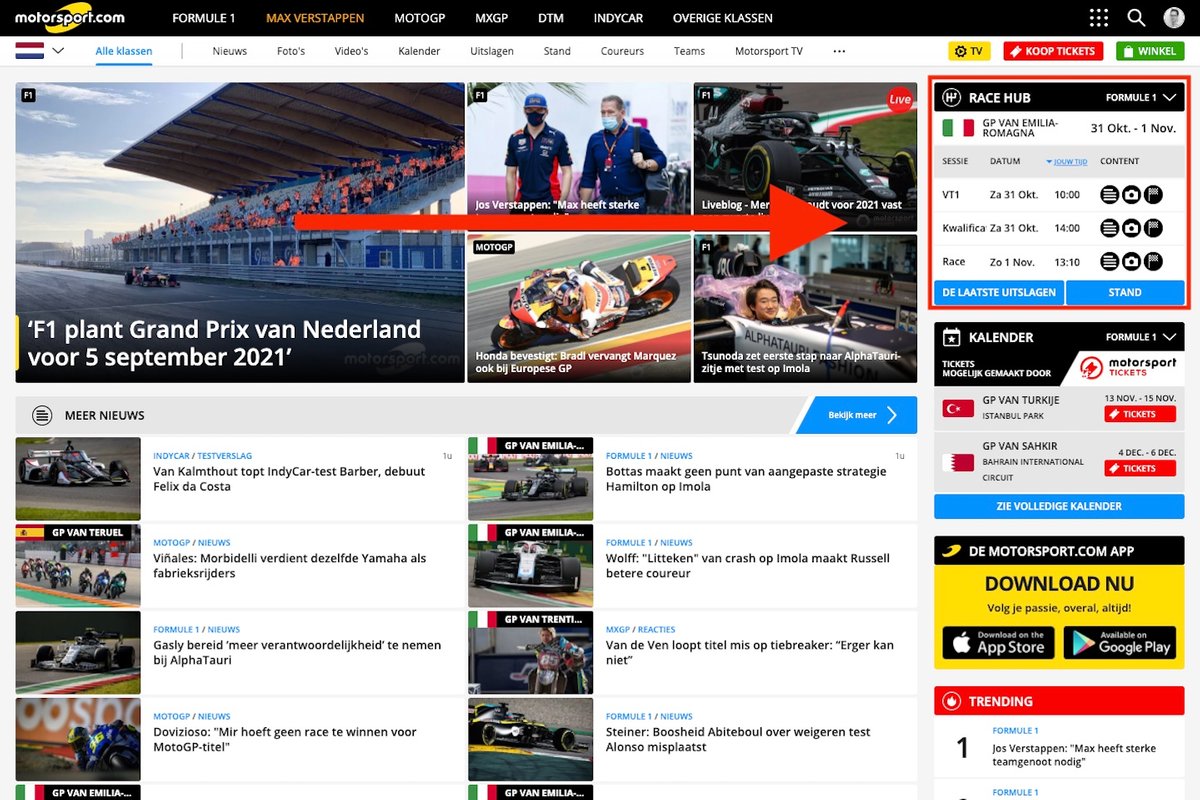This screenshot has width=1200, height=800.
Task: Switch to the Nieuws tab
Action: coord(230,51)
